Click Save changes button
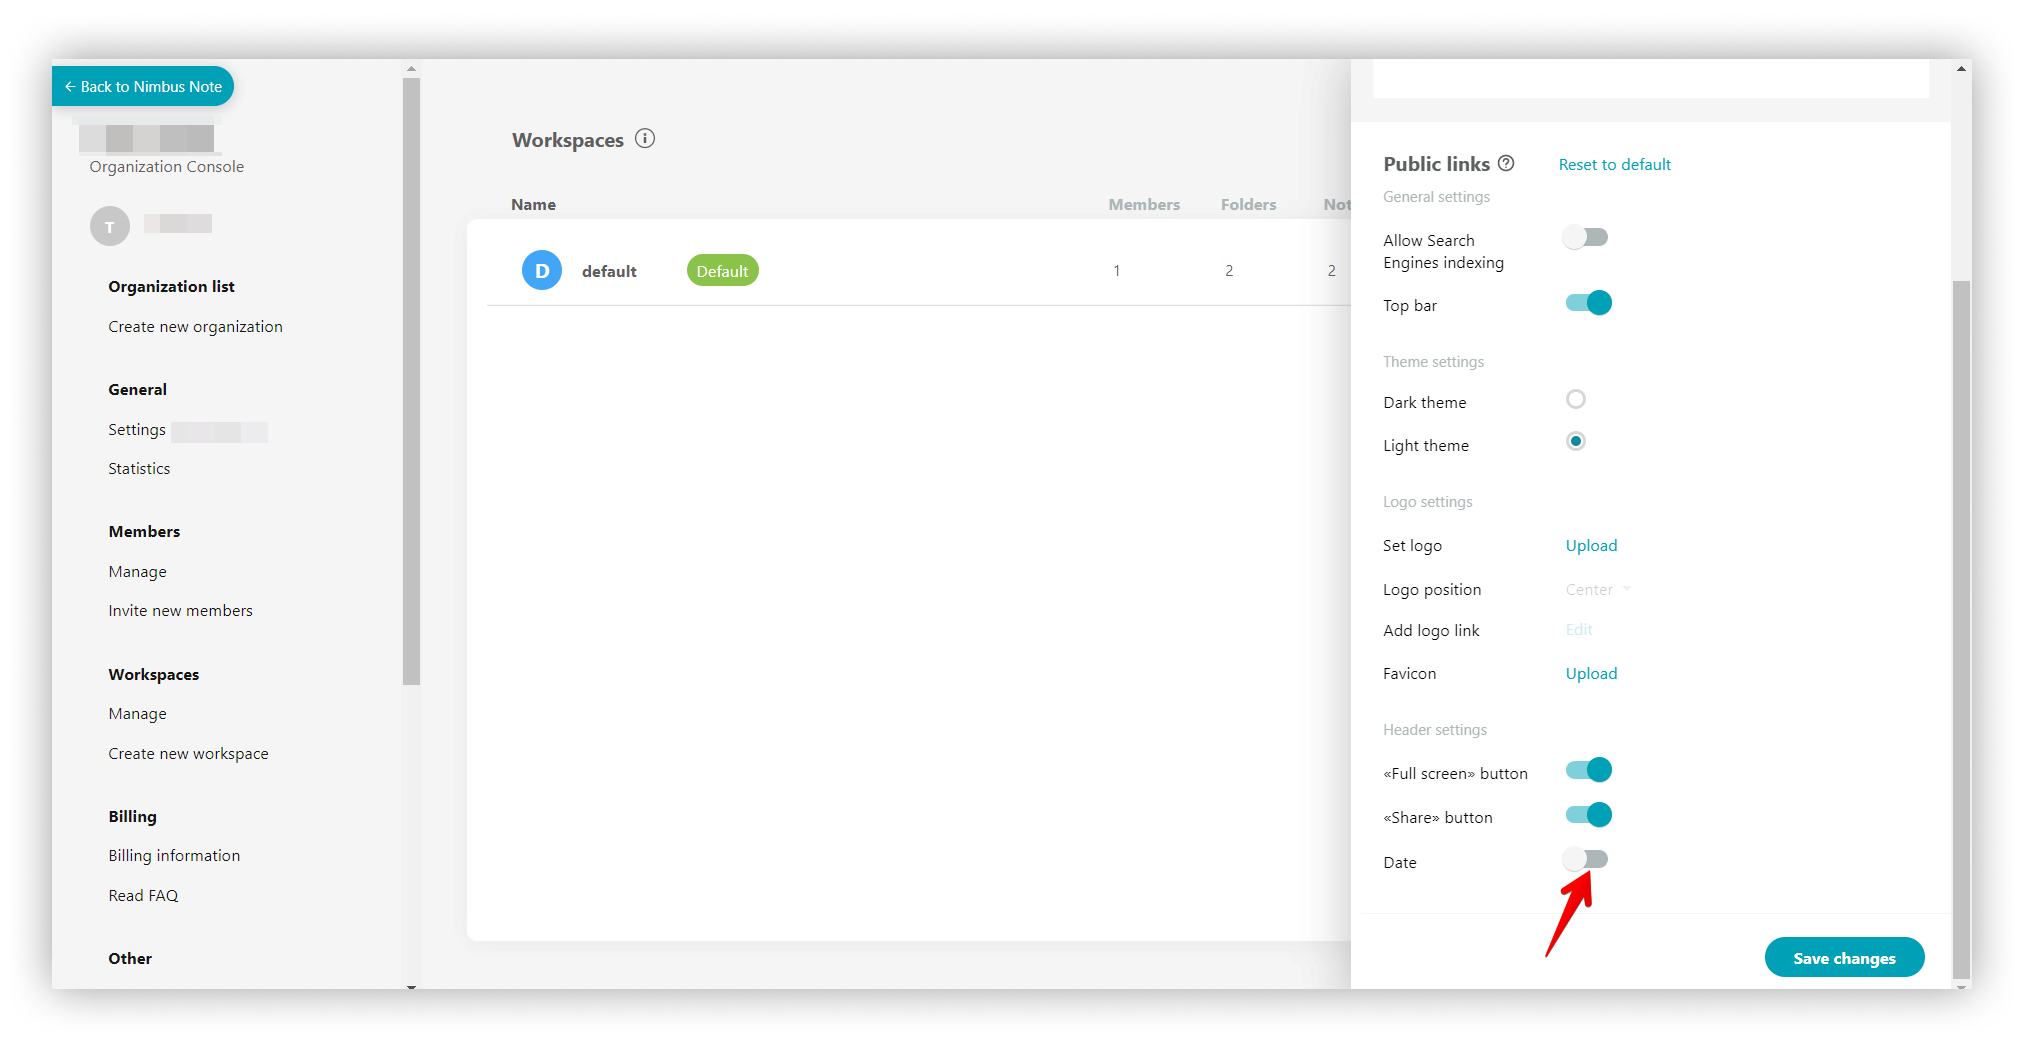 [1844, 958]
